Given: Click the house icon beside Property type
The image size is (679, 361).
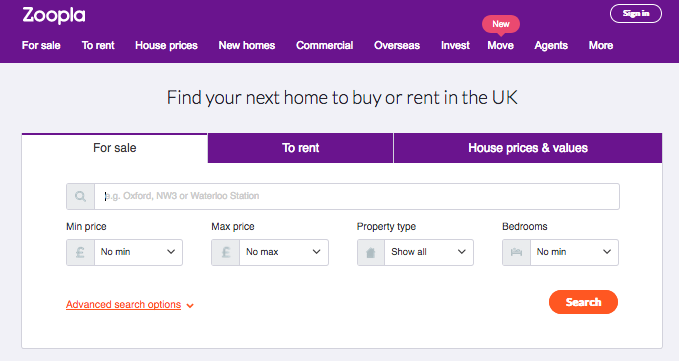Looking at the screenshot, I should pos(371,252).
